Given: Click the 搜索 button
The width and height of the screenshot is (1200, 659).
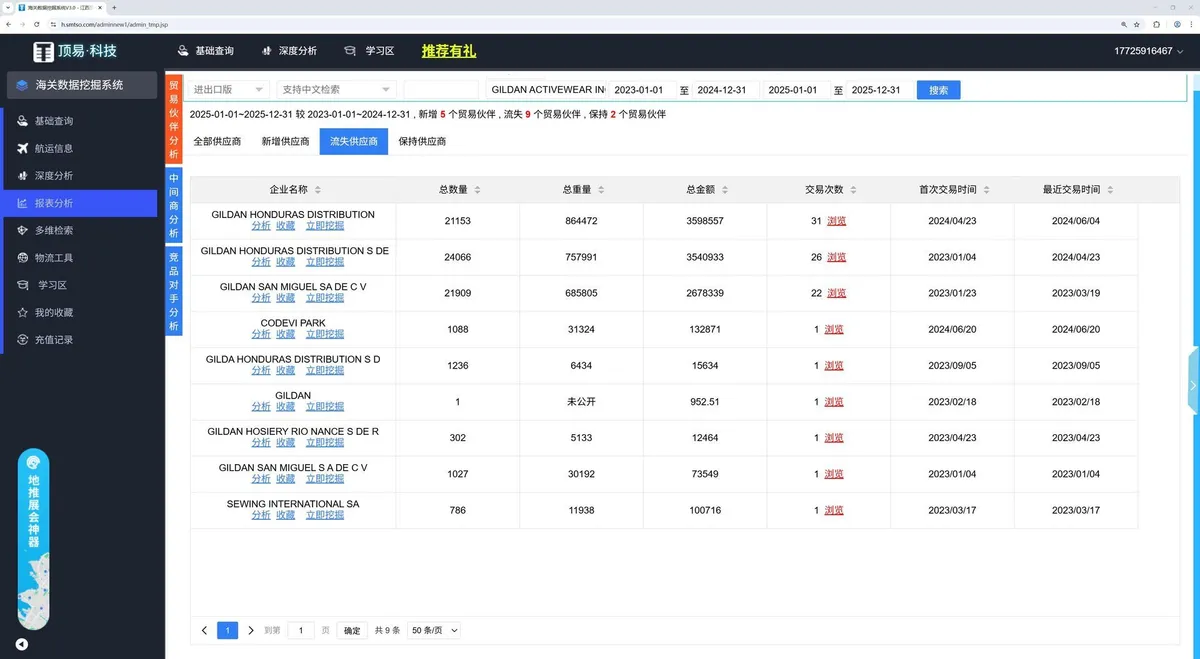Looking at the screenshot, I should (939, 90).
